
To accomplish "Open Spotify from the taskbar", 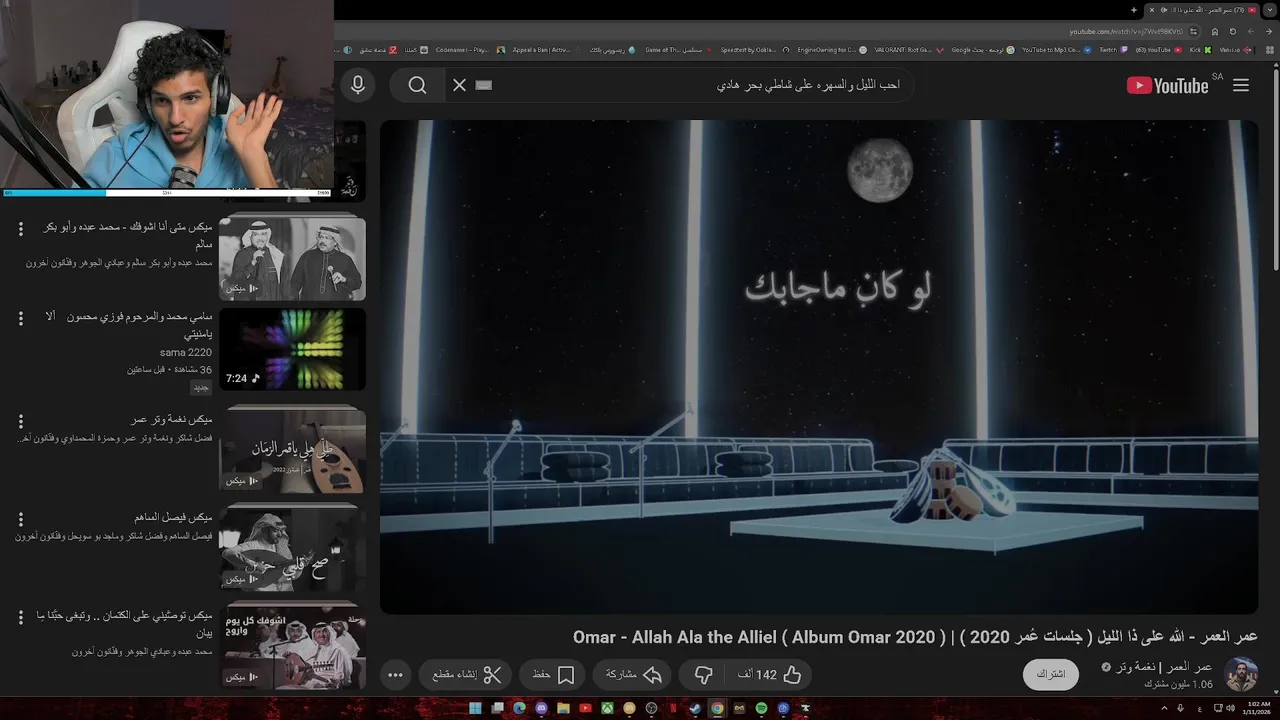I will [x=761, y=708].
